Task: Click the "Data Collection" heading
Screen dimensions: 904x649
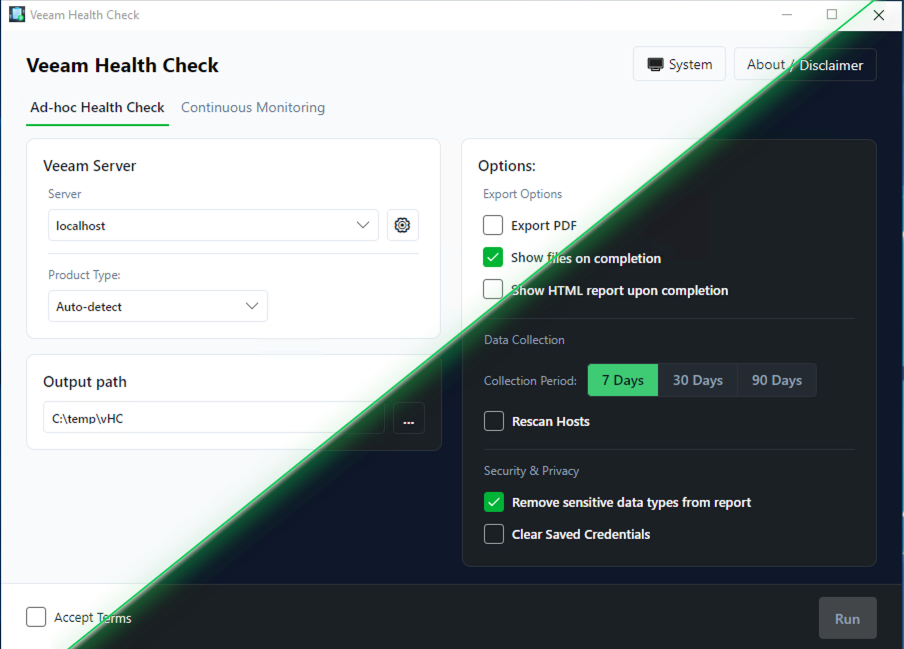Action: [524, 340]
